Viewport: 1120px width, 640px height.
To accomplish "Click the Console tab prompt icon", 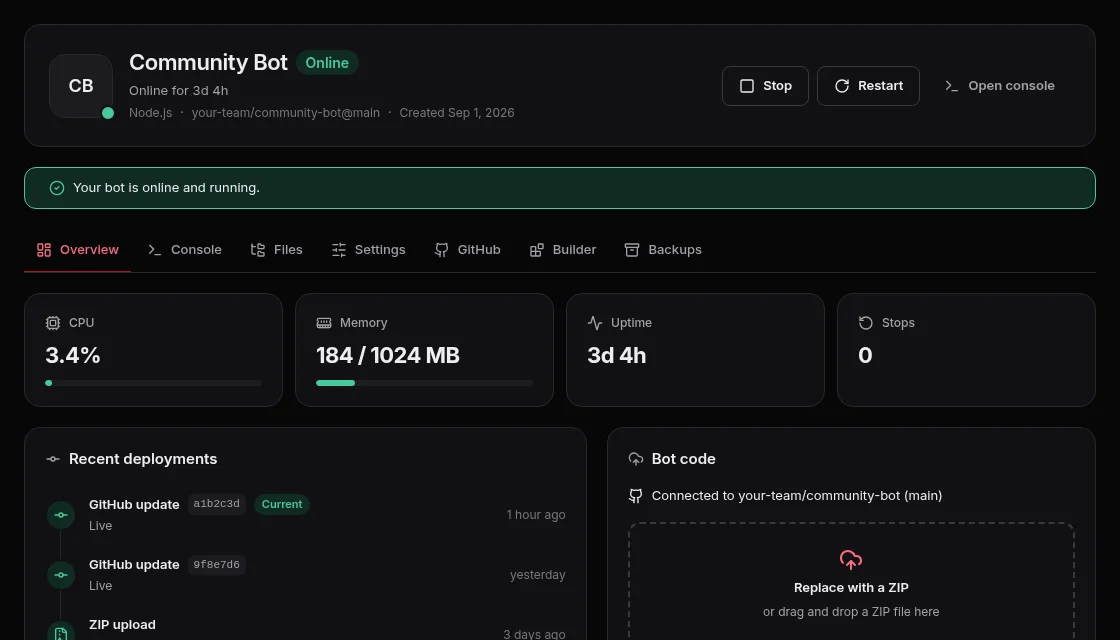I will (x=155, y=250).
